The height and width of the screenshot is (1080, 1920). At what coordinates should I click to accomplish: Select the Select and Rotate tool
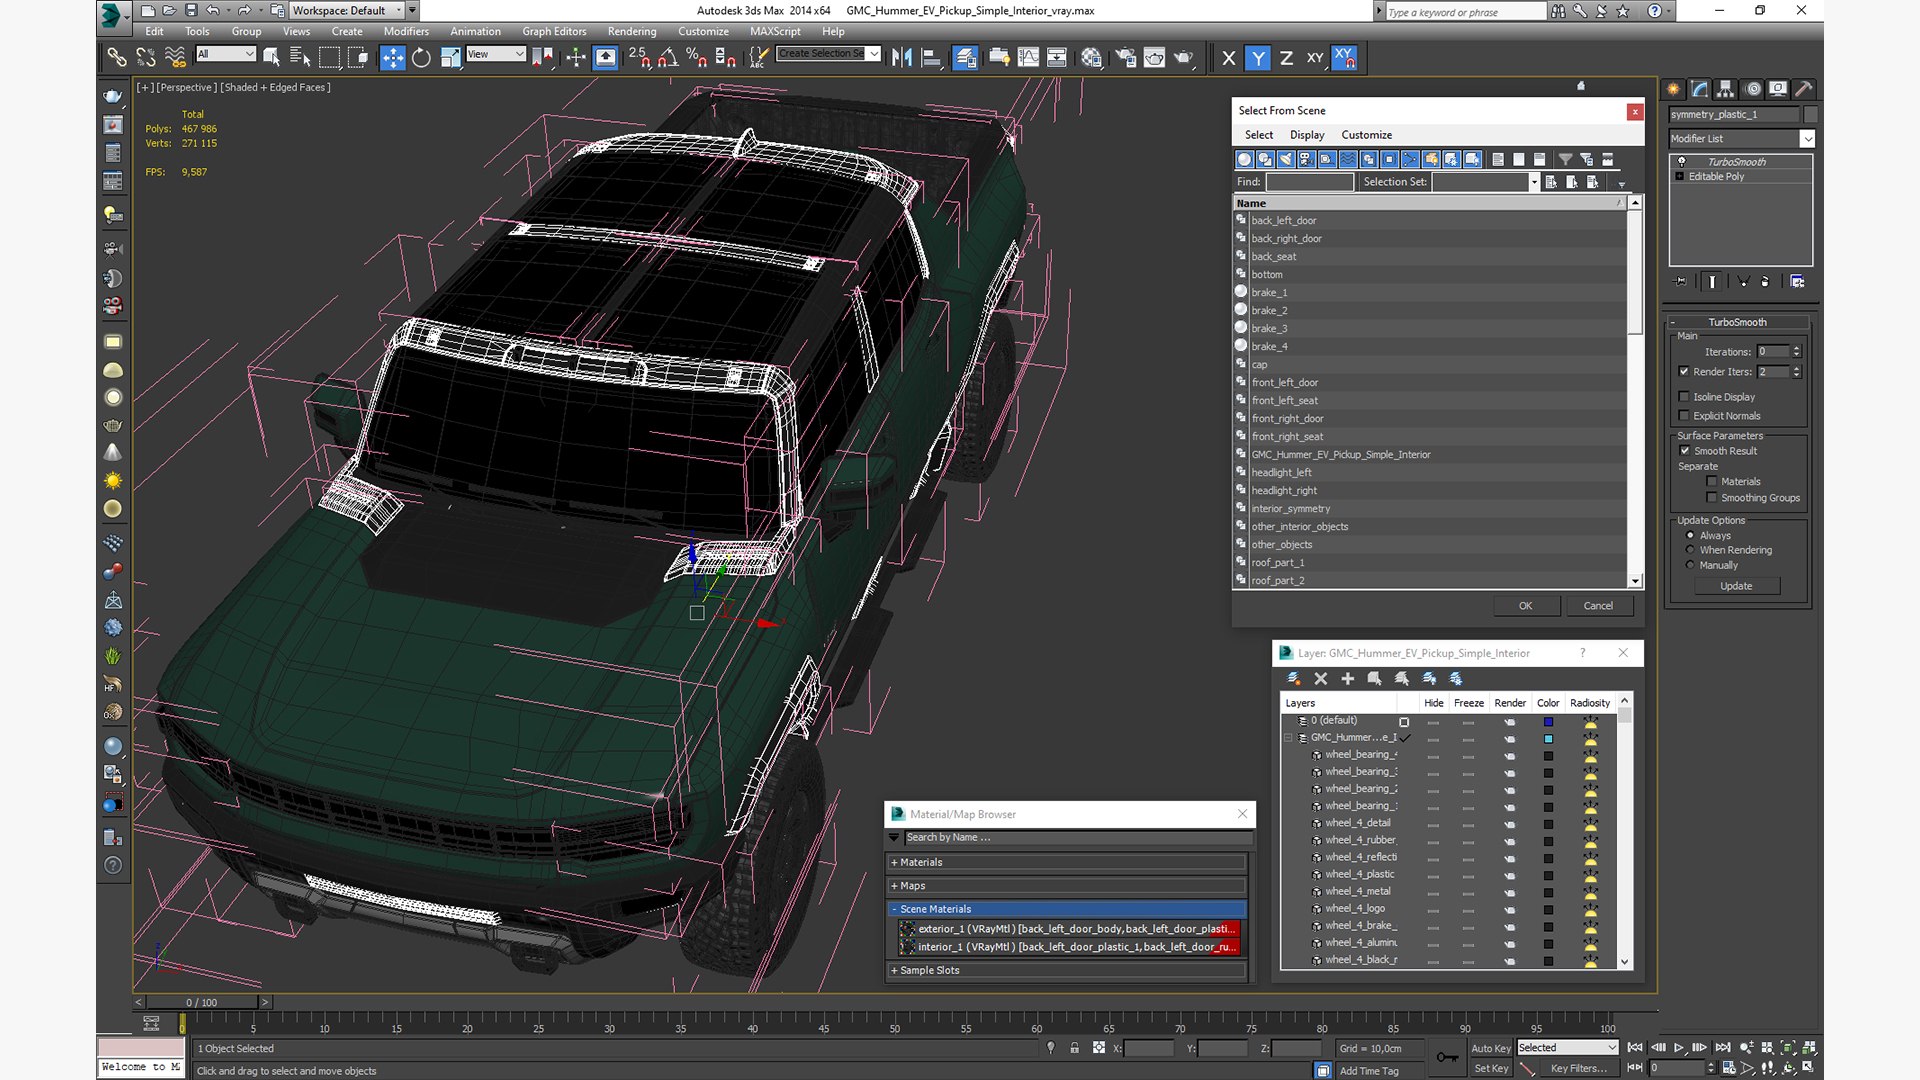(421, 58)
